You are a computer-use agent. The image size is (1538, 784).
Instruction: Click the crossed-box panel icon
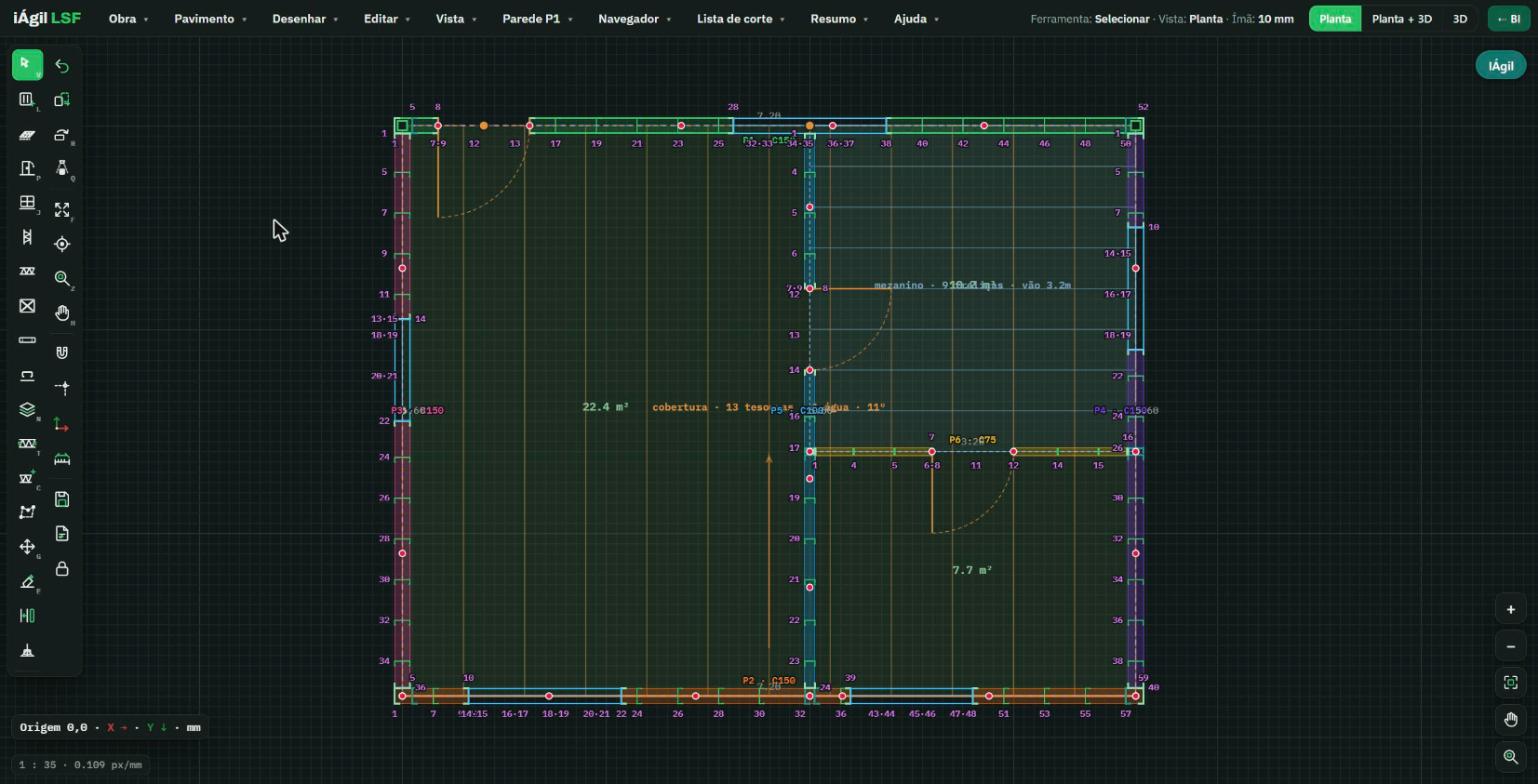[x=27, y=306]
